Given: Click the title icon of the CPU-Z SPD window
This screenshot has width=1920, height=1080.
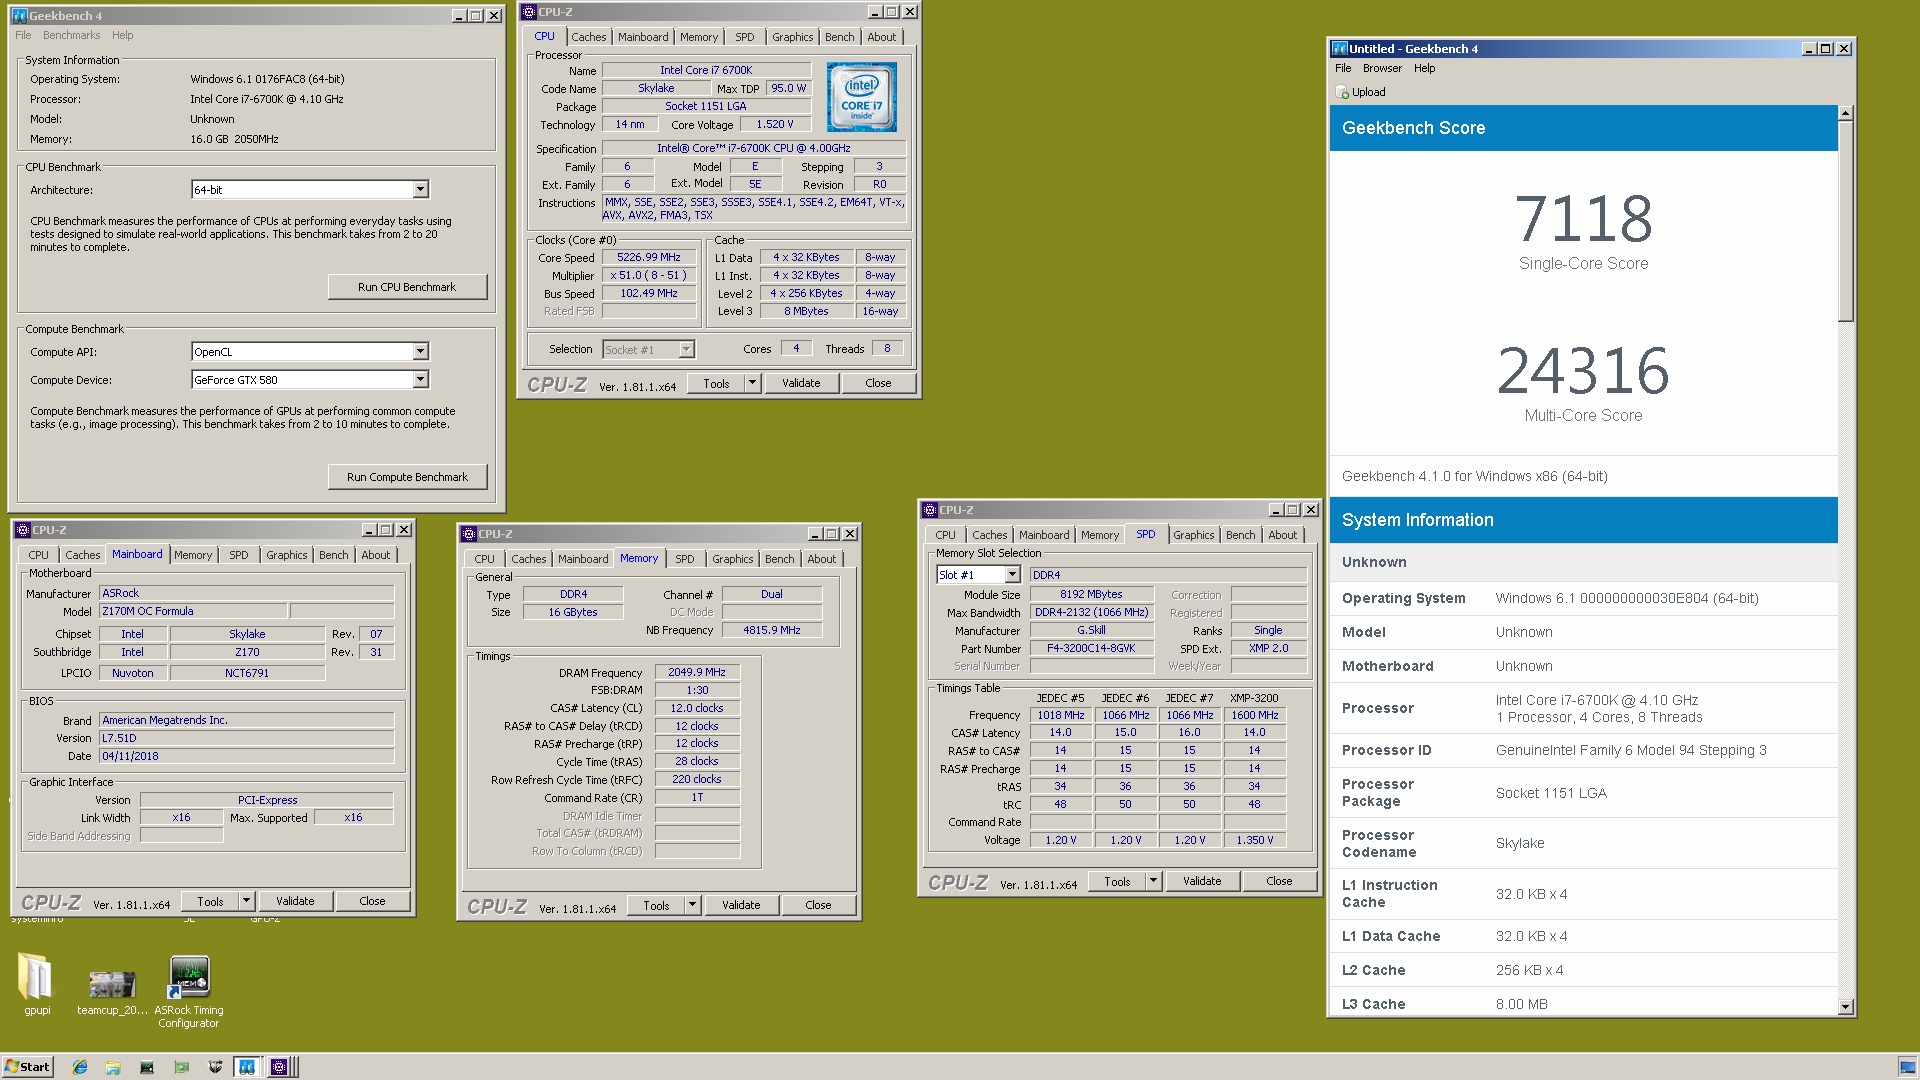Looking at the screenshot, I should pyautogui.click(x=930, y=510).
